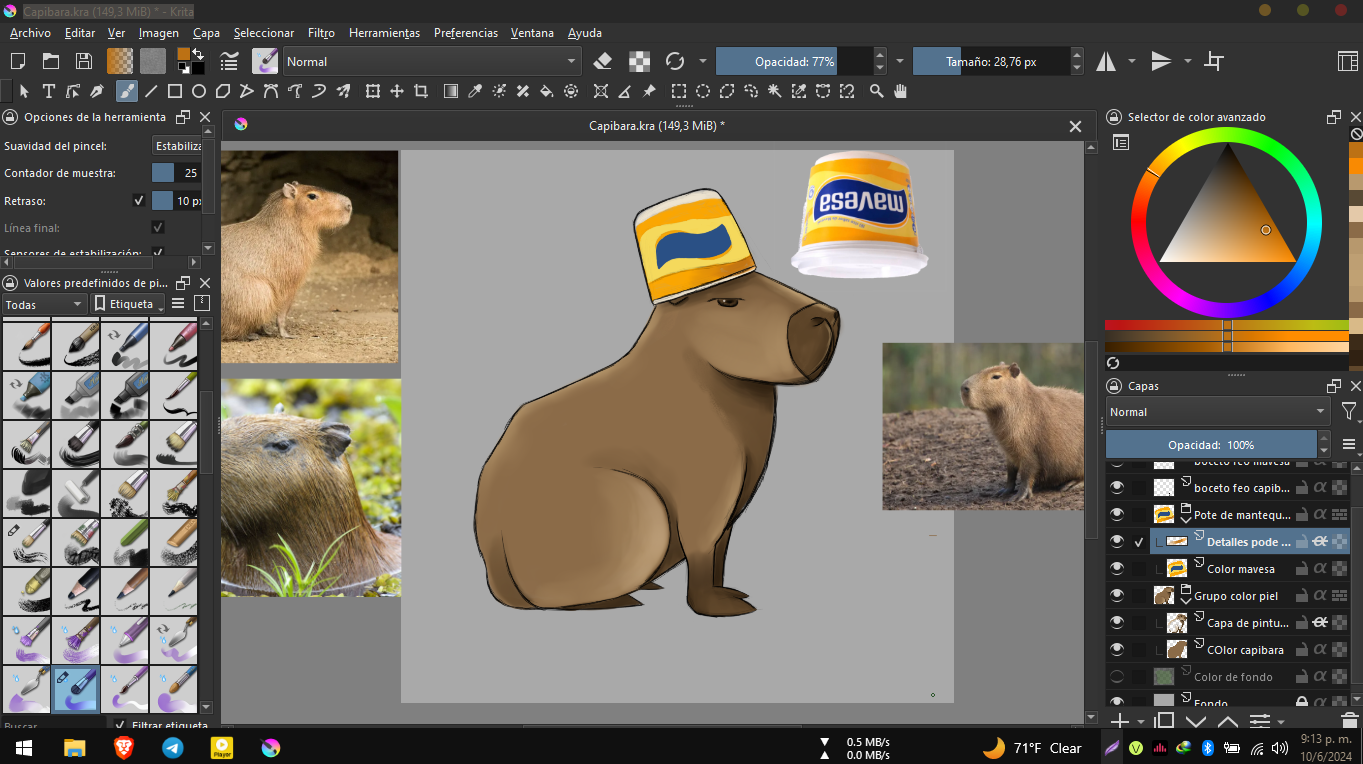Open the Todas preset tag dropdown
The image size is (1363, 764).
tap(44, 304)
